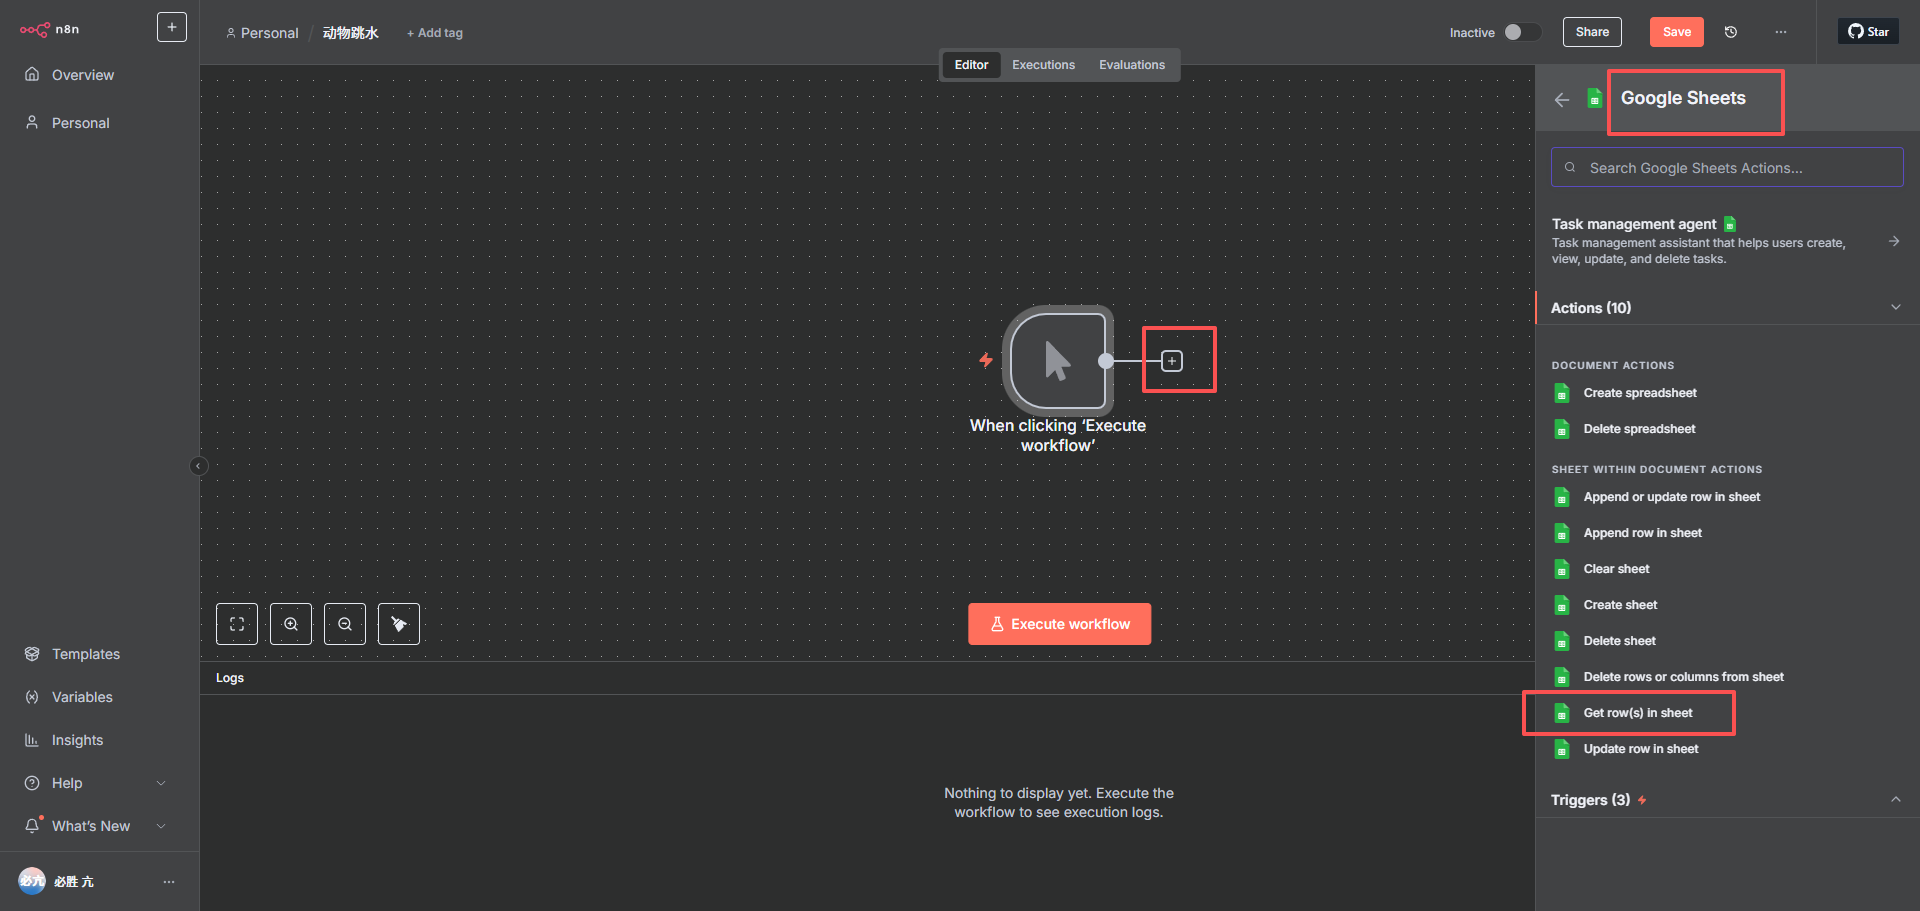Click the user avatar at bottom left
The height and width of the screenshot is (911, 1920).
(32, 881)
